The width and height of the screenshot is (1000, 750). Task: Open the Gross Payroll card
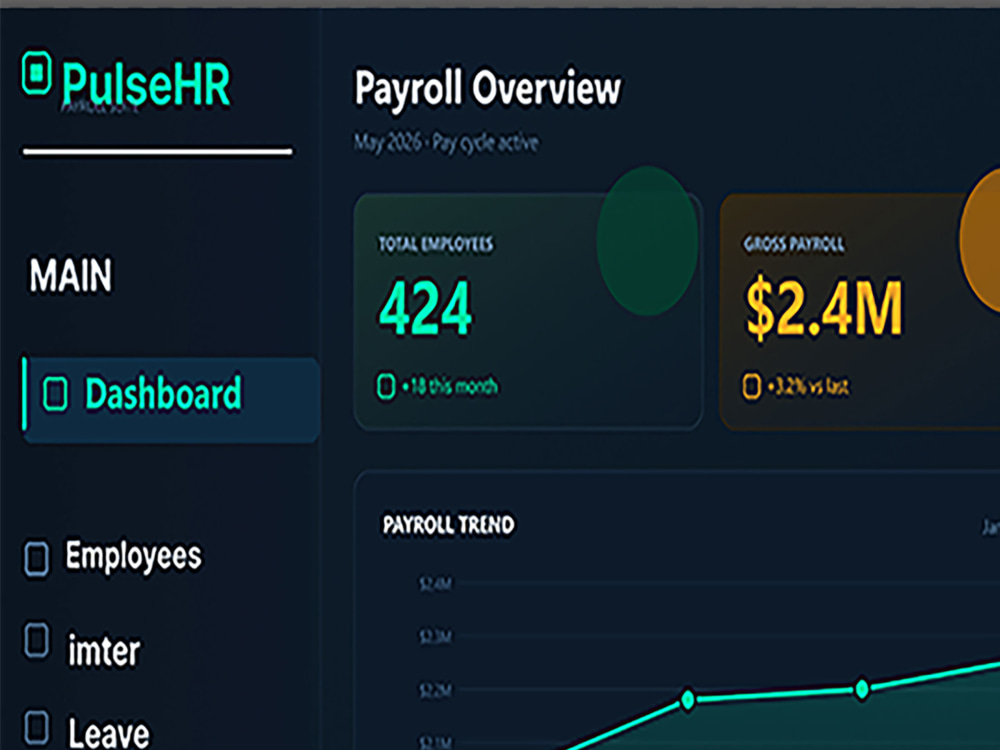pyautogui.click(x=860, y=311)
